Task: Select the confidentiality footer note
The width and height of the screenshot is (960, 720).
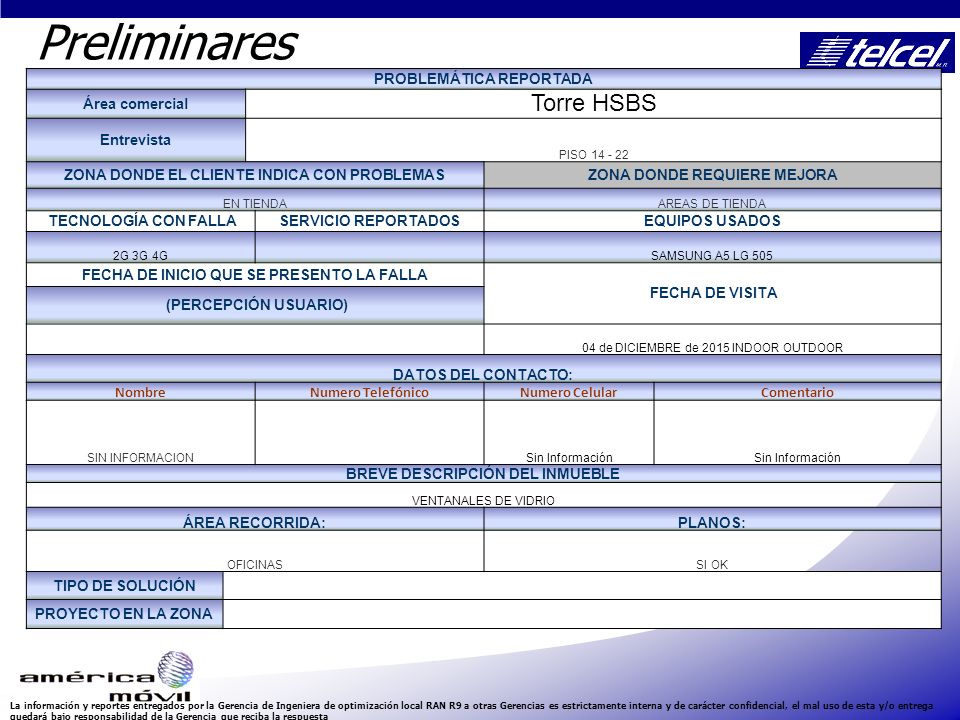Action: (x=471, y=710)
